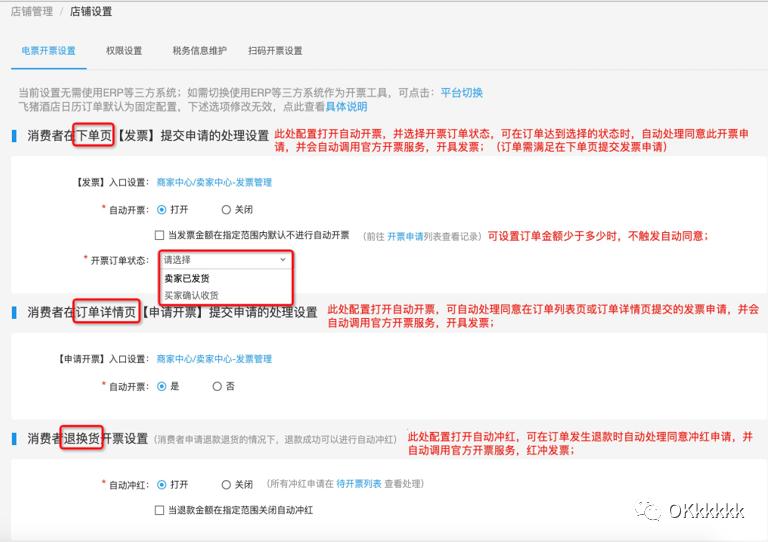
Task: Choose 卖家已发货 option
Action: (187, 278)
